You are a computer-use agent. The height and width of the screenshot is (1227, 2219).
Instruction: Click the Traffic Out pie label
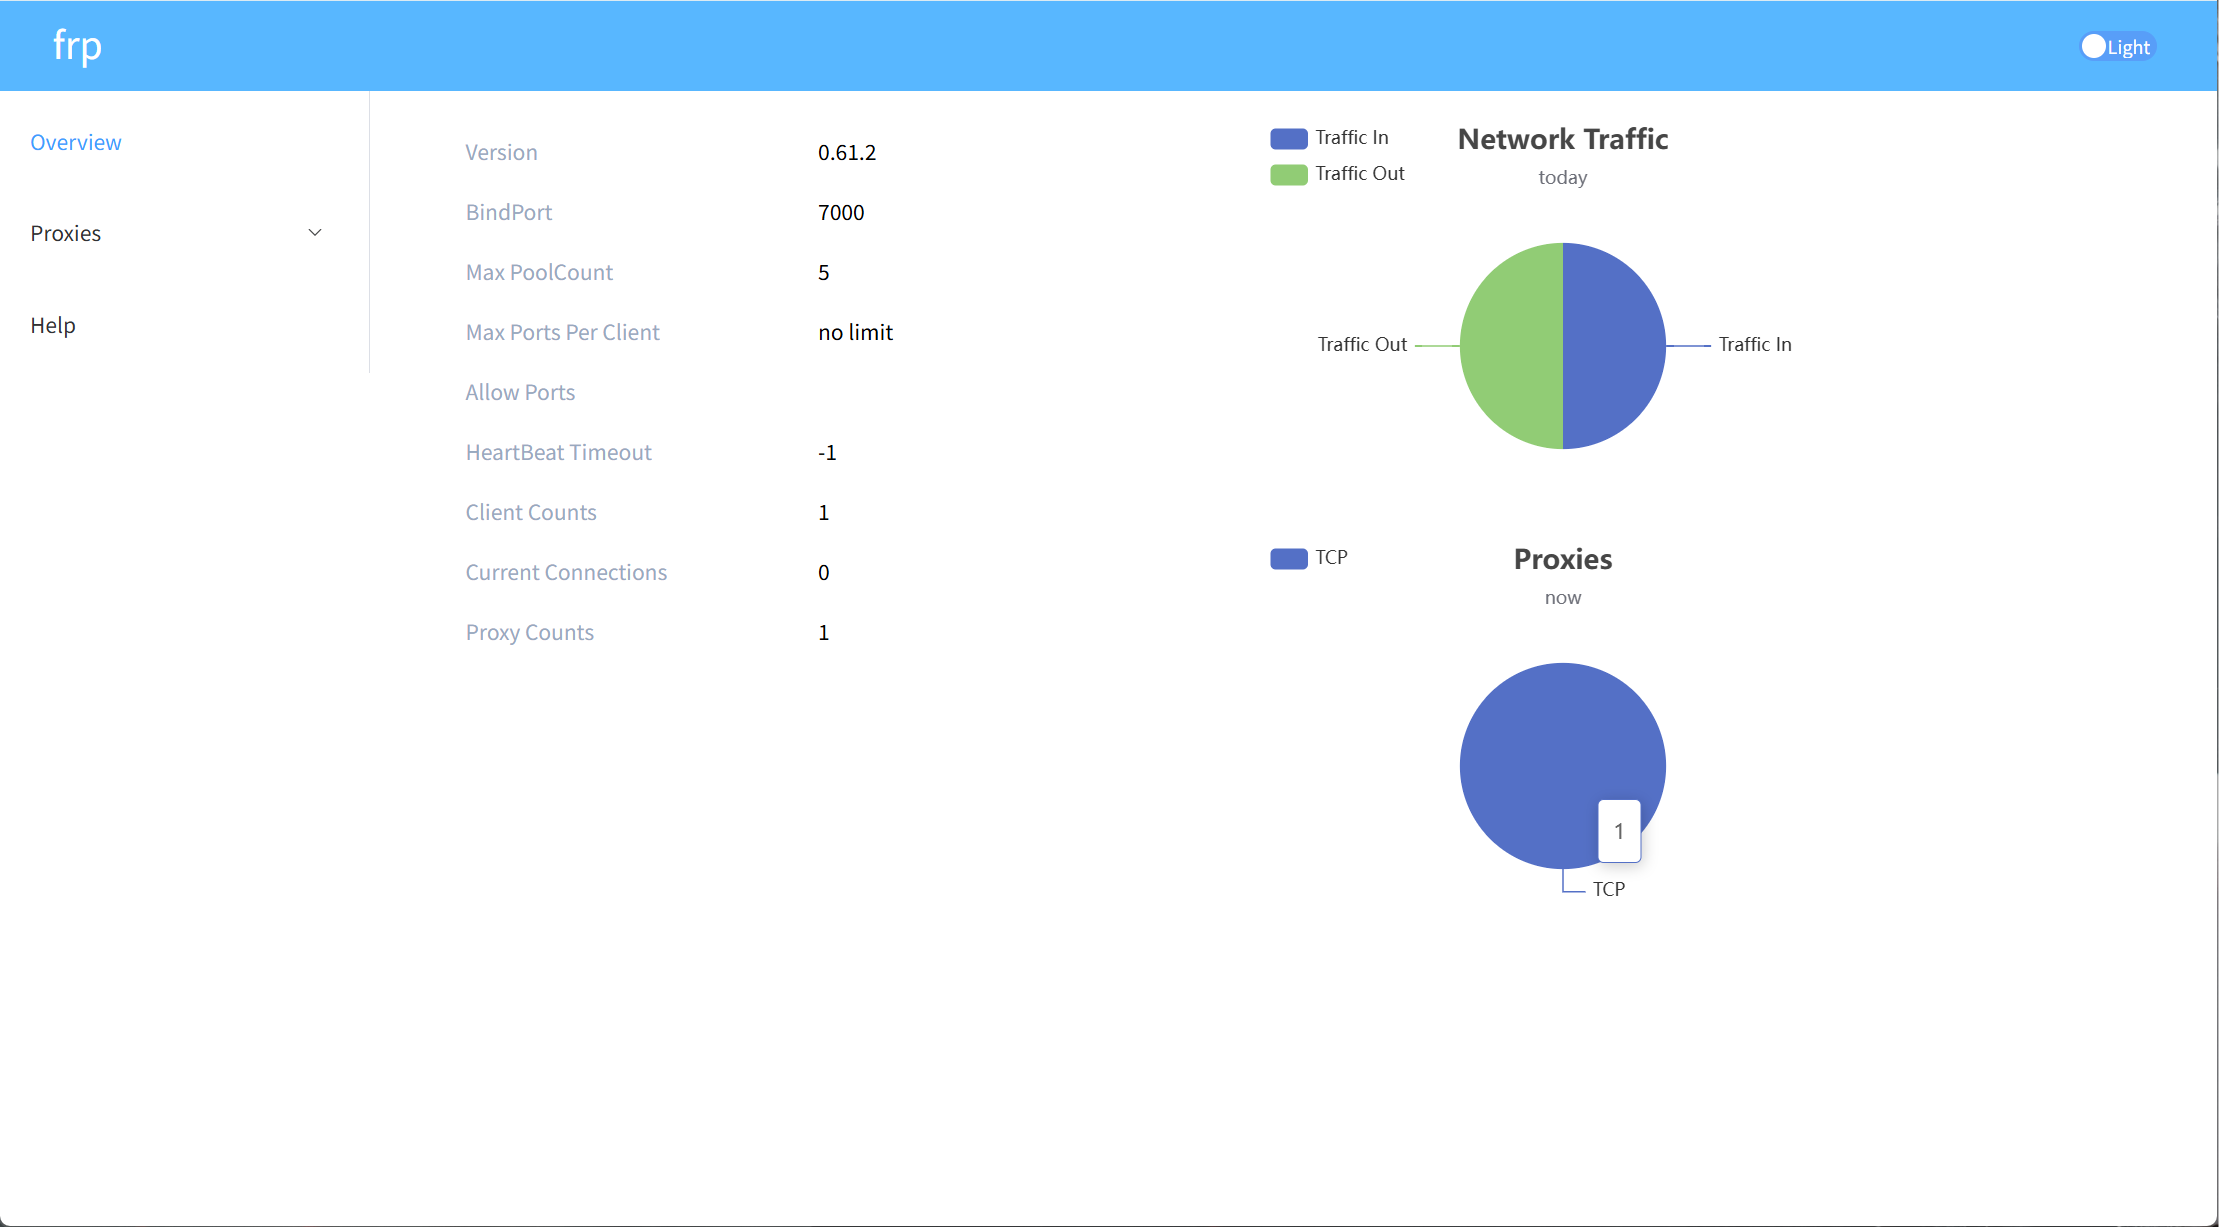point(1361,344)
